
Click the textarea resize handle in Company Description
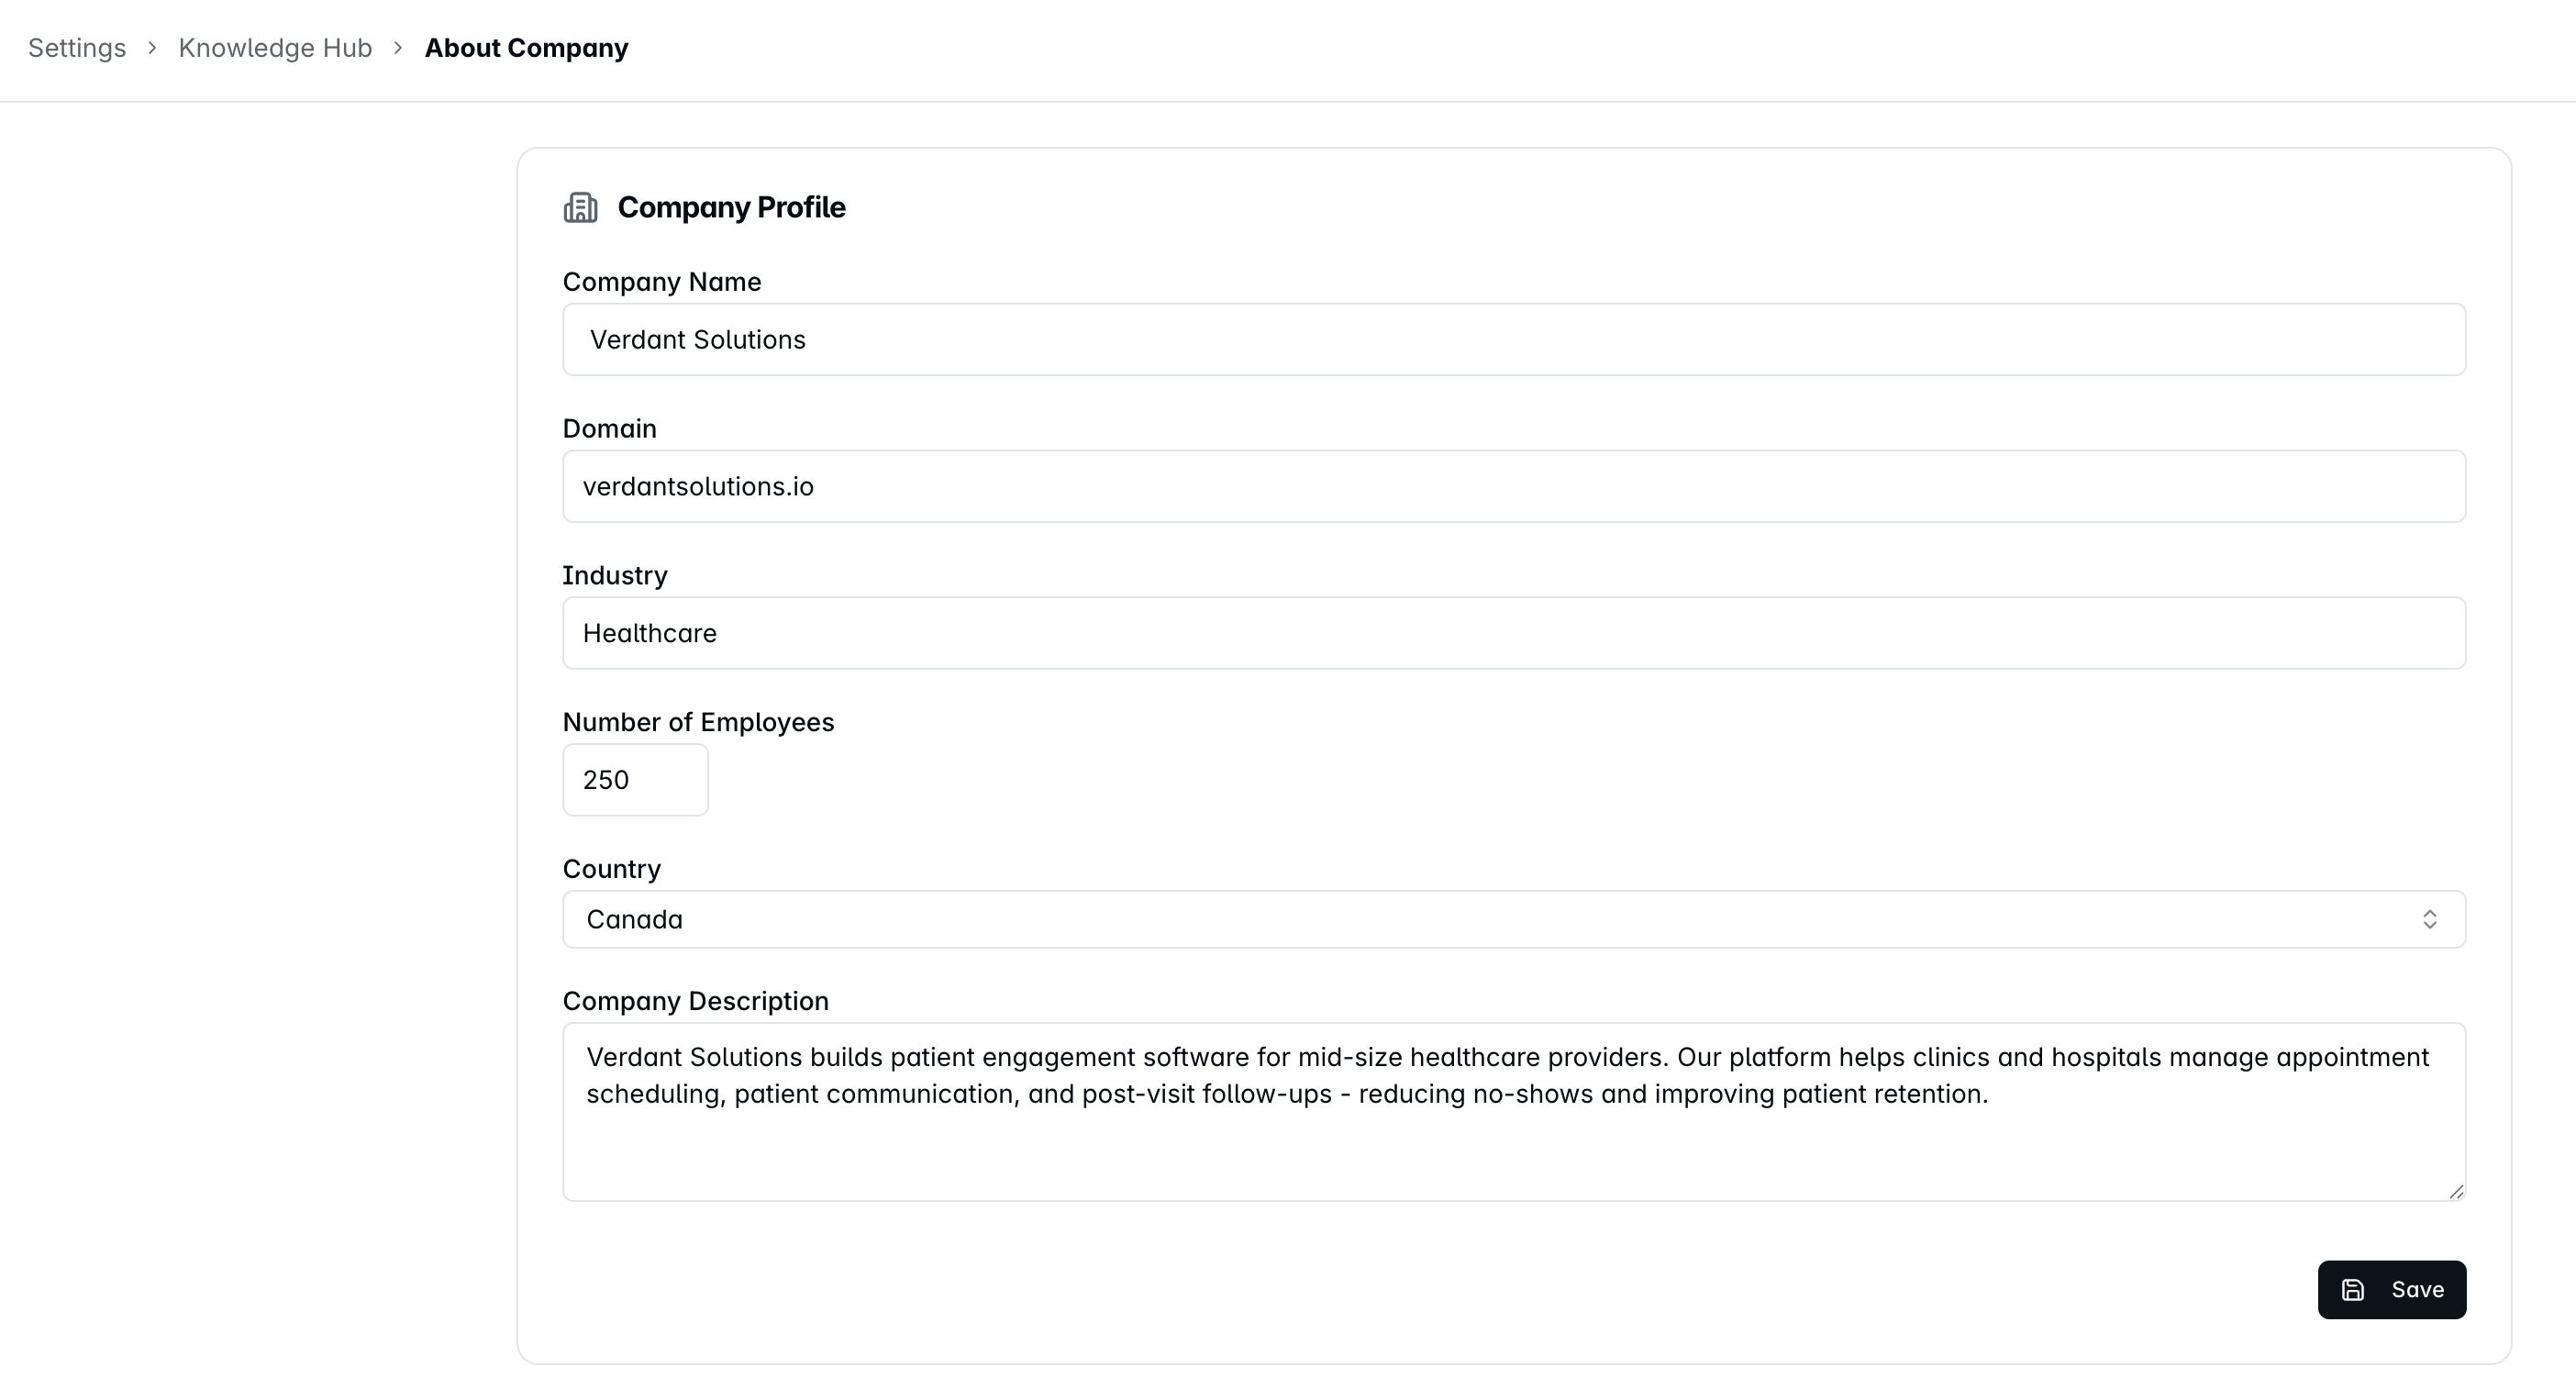(2456, 1191)
